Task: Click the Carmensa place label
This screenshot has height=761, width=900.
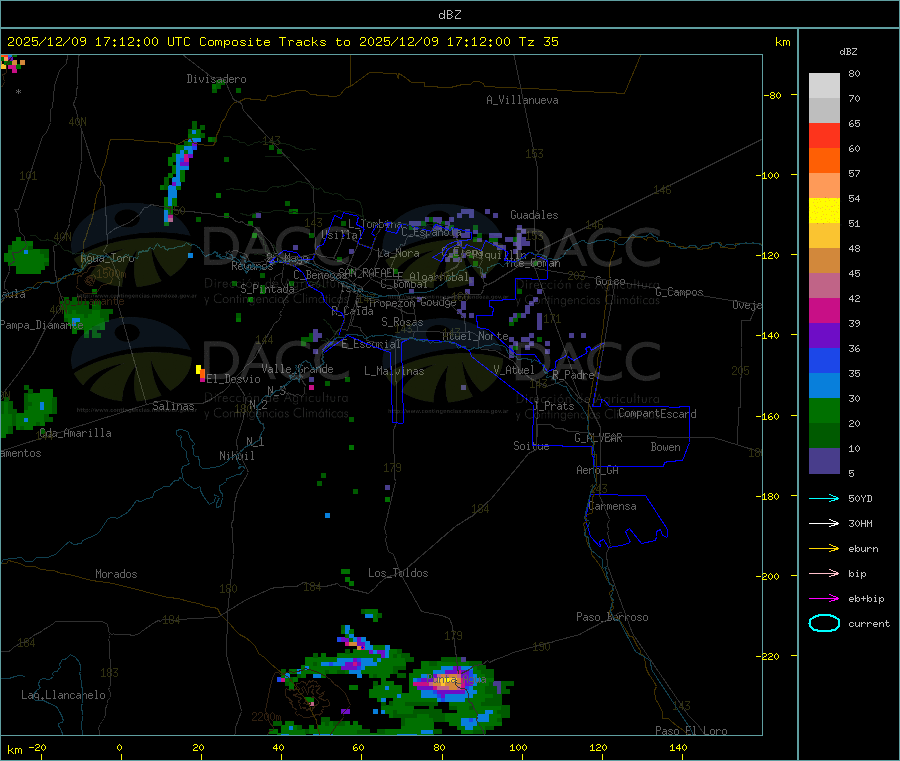Action: tap(612, 507)
